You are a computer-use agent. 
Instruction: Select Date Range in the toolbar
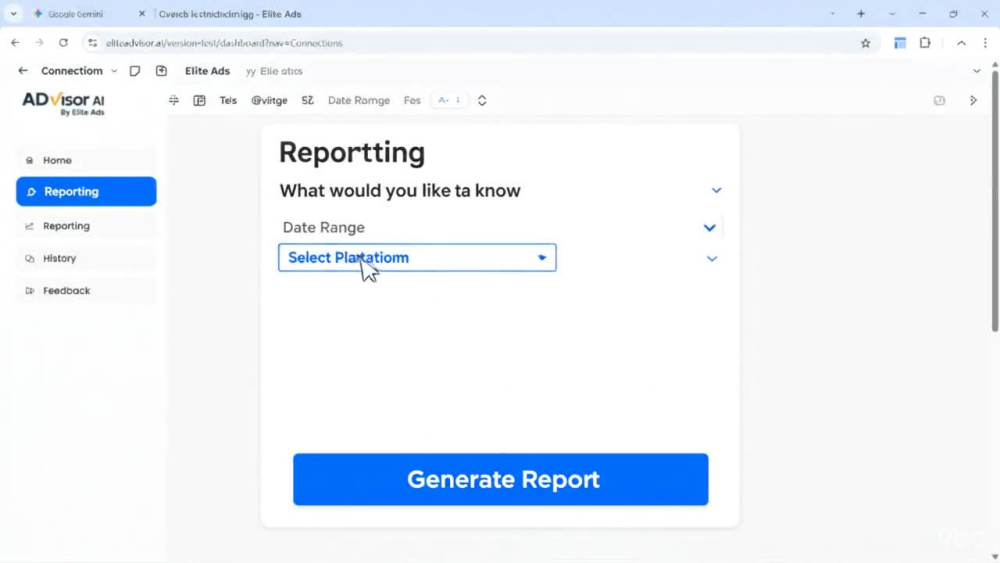point(358,100)
